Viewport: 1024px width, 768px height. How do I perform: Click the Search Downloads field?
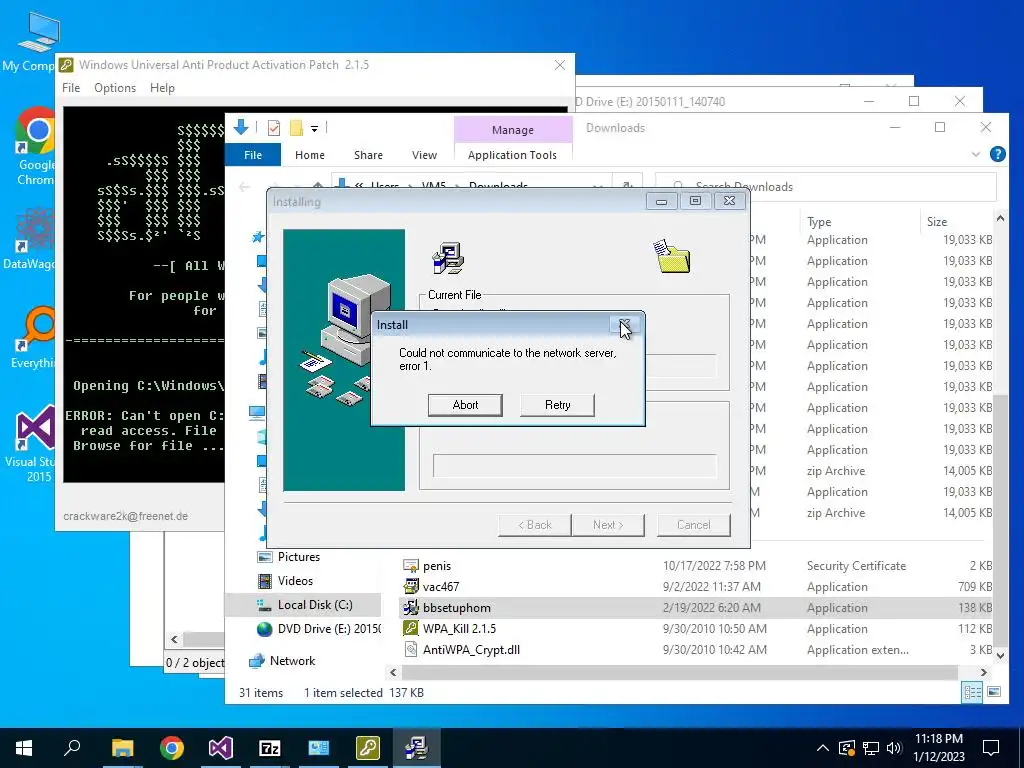click(826, 186)
